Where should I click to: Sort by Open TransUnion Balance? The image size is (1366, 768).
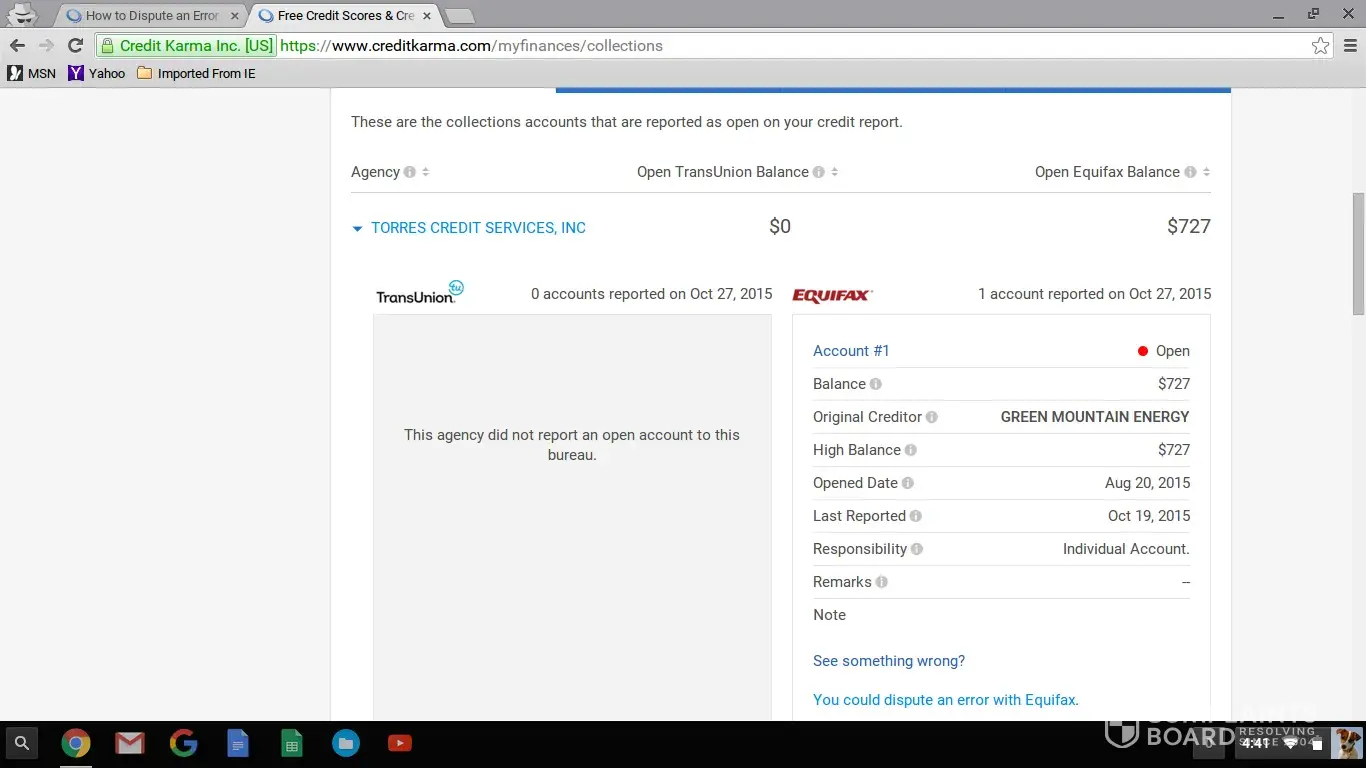pyautogui.click(x=835, y=172)
